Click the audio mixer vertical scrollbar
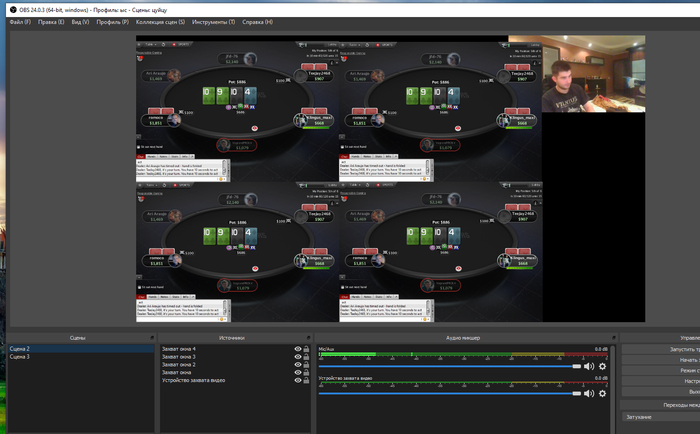The image size is (700, 434). click(x=612, y=388)
